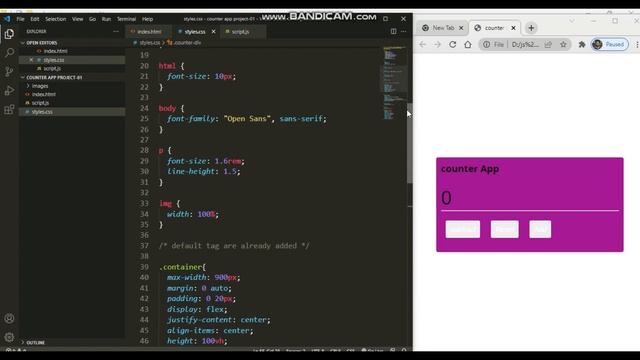Click the Explorer panel more actions ellipsis

point(116,31)
